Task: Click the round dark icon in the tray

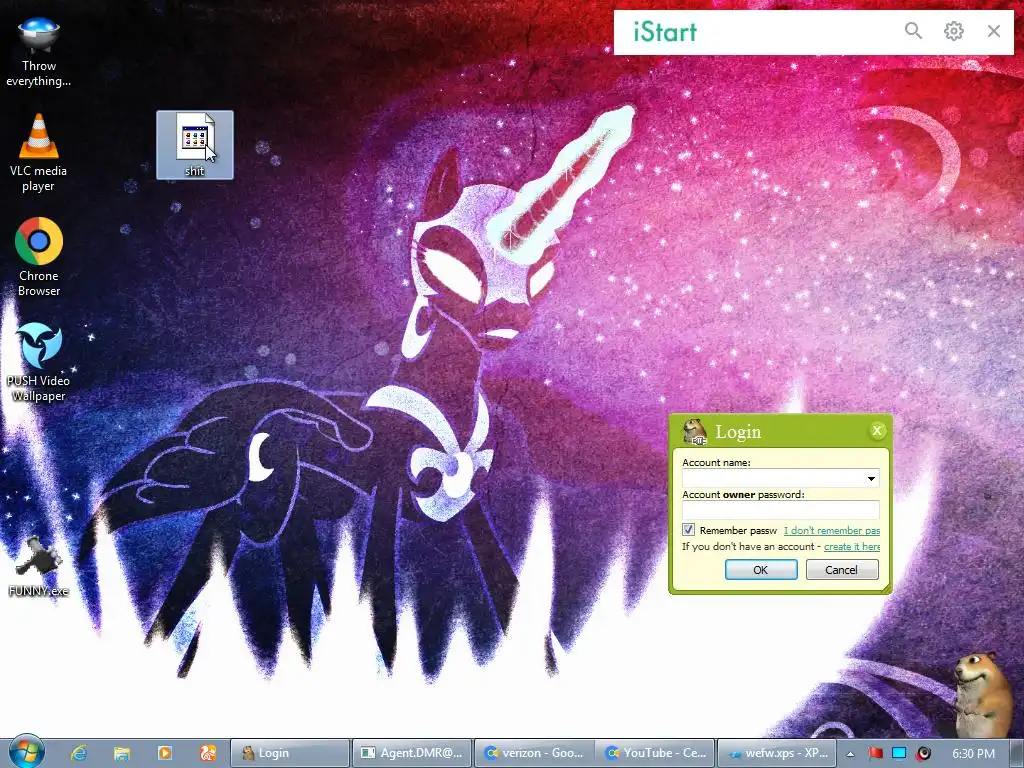Action: pyautogui.click(x=923, y=754)
